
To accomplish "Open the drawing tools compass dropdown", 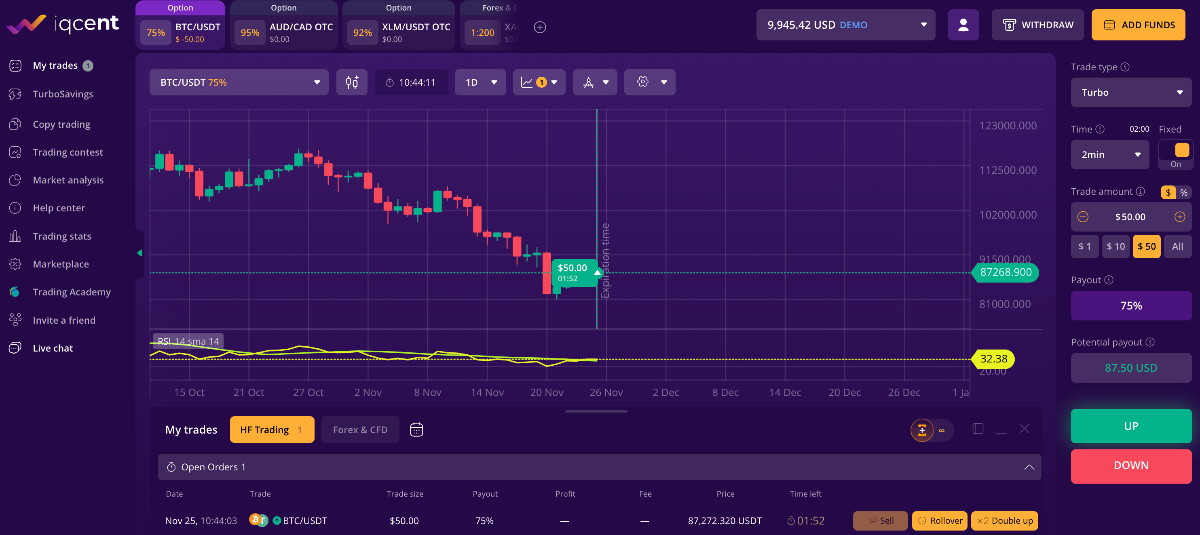I will coord(595,82).
